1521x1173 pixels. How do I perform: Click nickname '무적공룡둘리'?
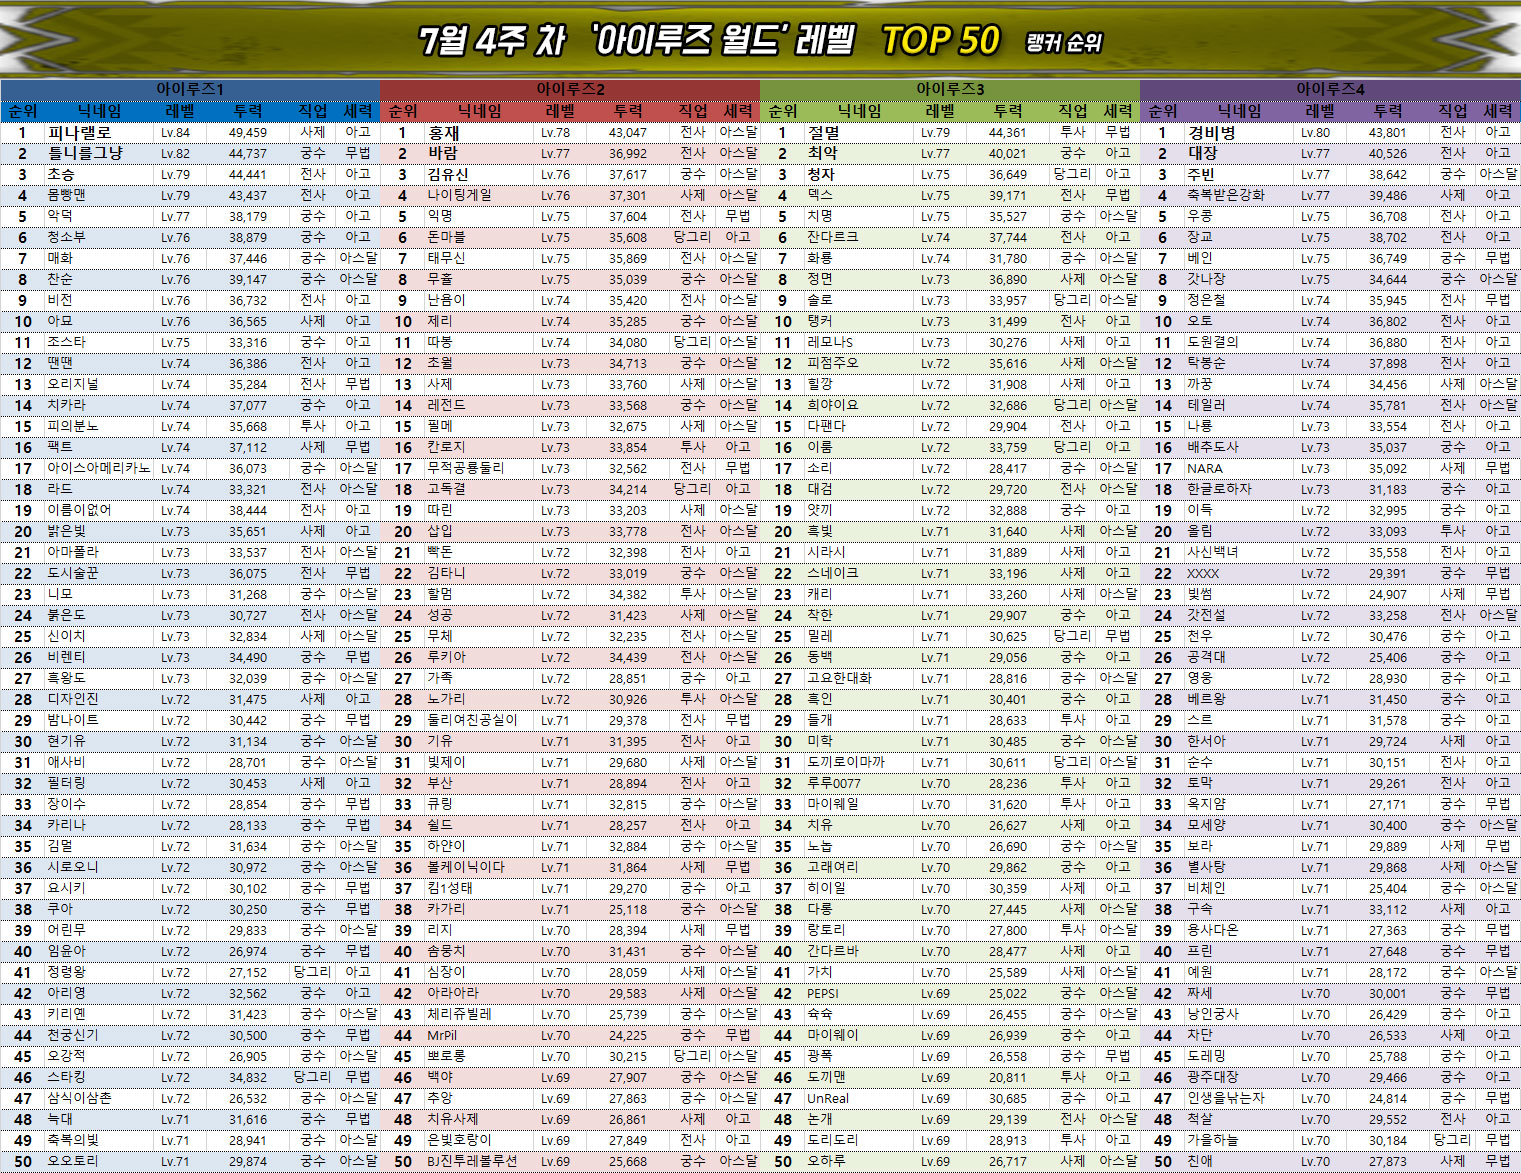pyautogui.click(x=466, y=468)
